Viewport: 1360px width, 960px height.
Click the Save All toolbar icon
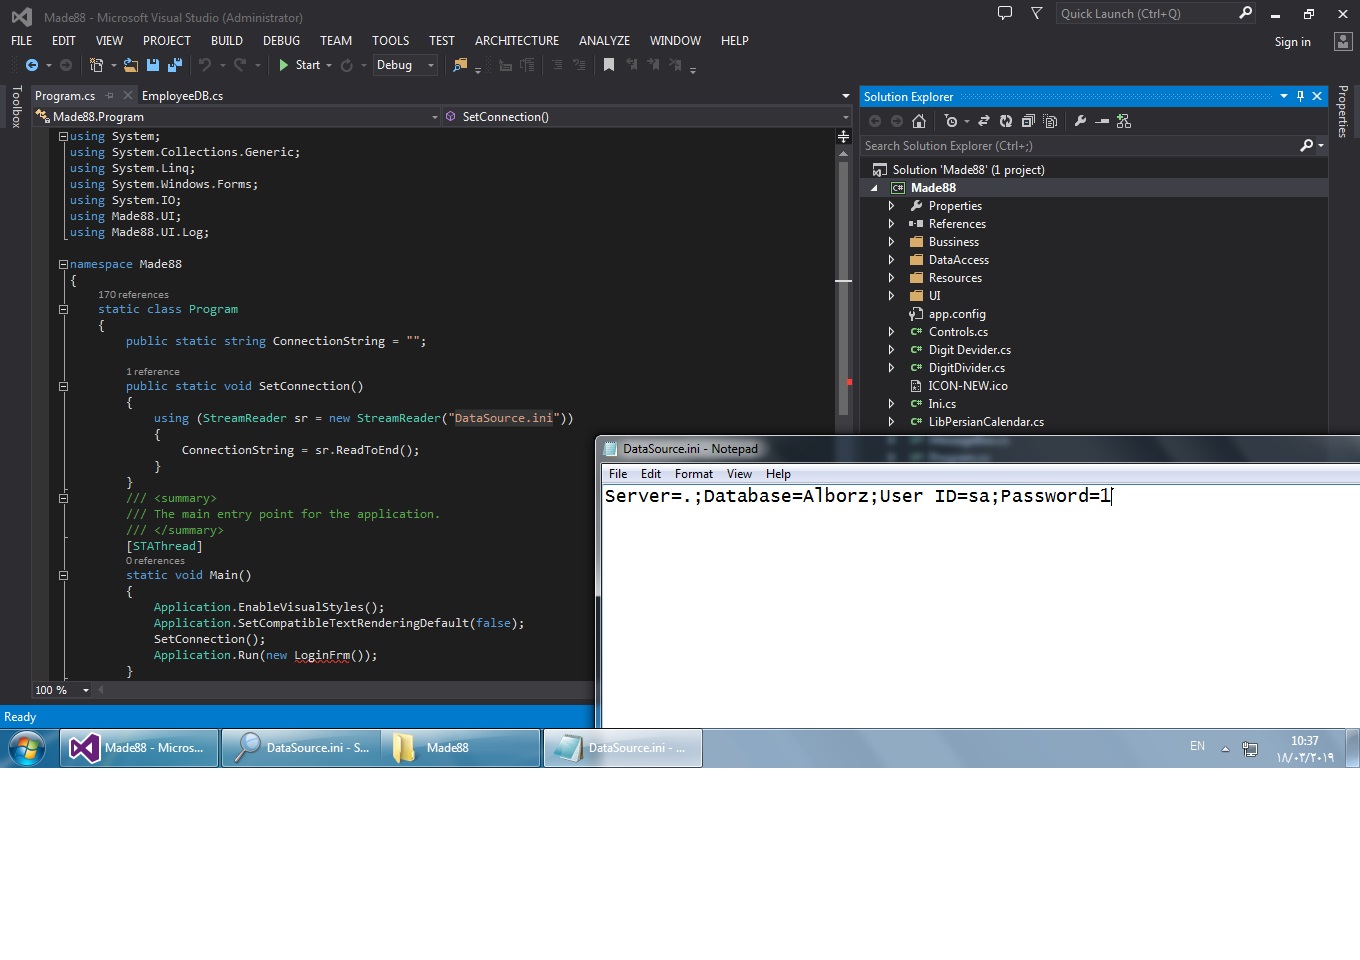[x=175, y=65]
